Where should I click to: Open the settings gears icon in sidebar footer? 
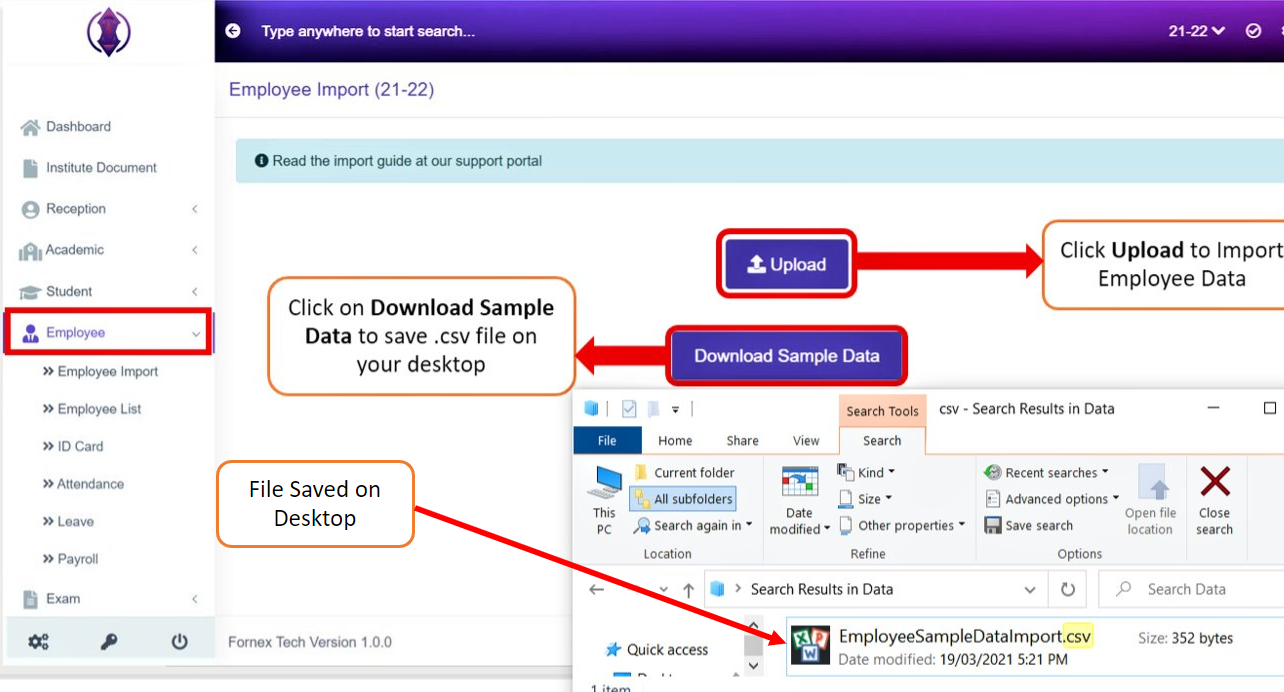(x=38, y=642)
